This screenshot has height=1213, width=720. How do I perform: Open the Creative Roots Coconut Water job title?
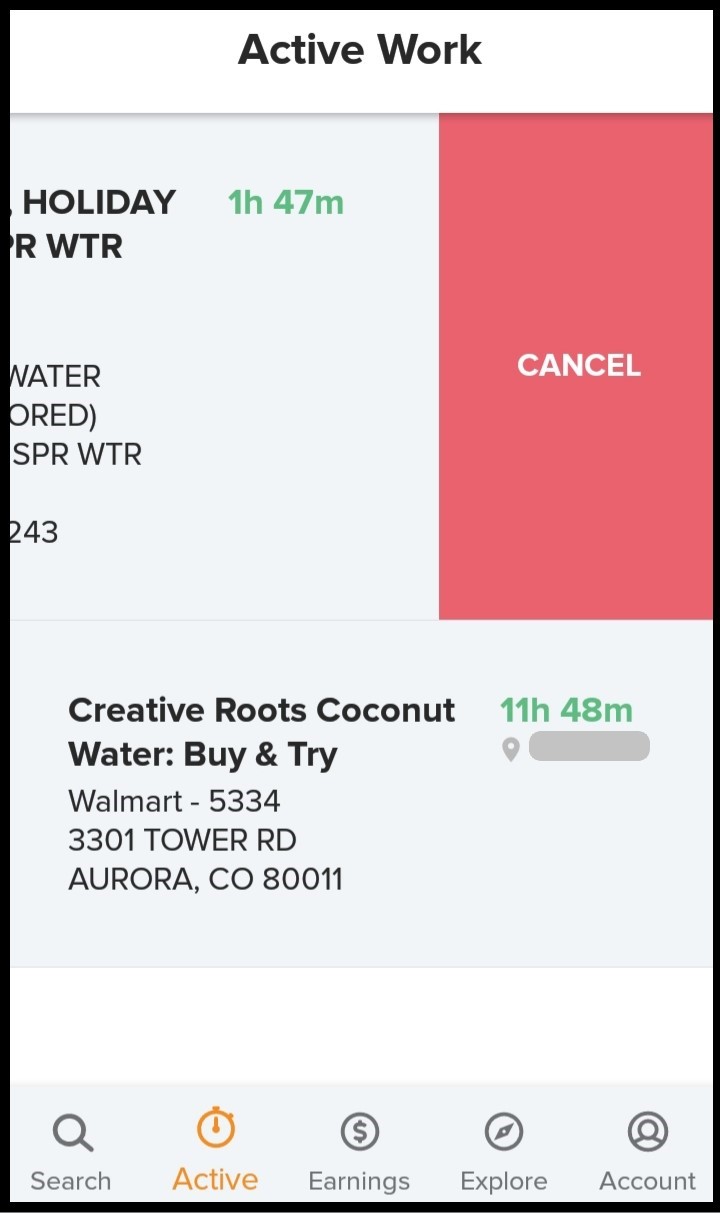tap(261, 732)
